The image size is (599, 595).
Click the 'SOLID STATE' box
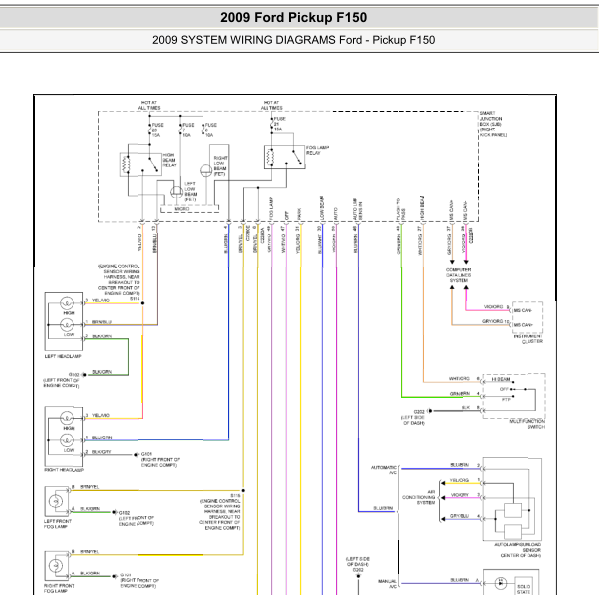pyautogui.click(x=523, y=587)
